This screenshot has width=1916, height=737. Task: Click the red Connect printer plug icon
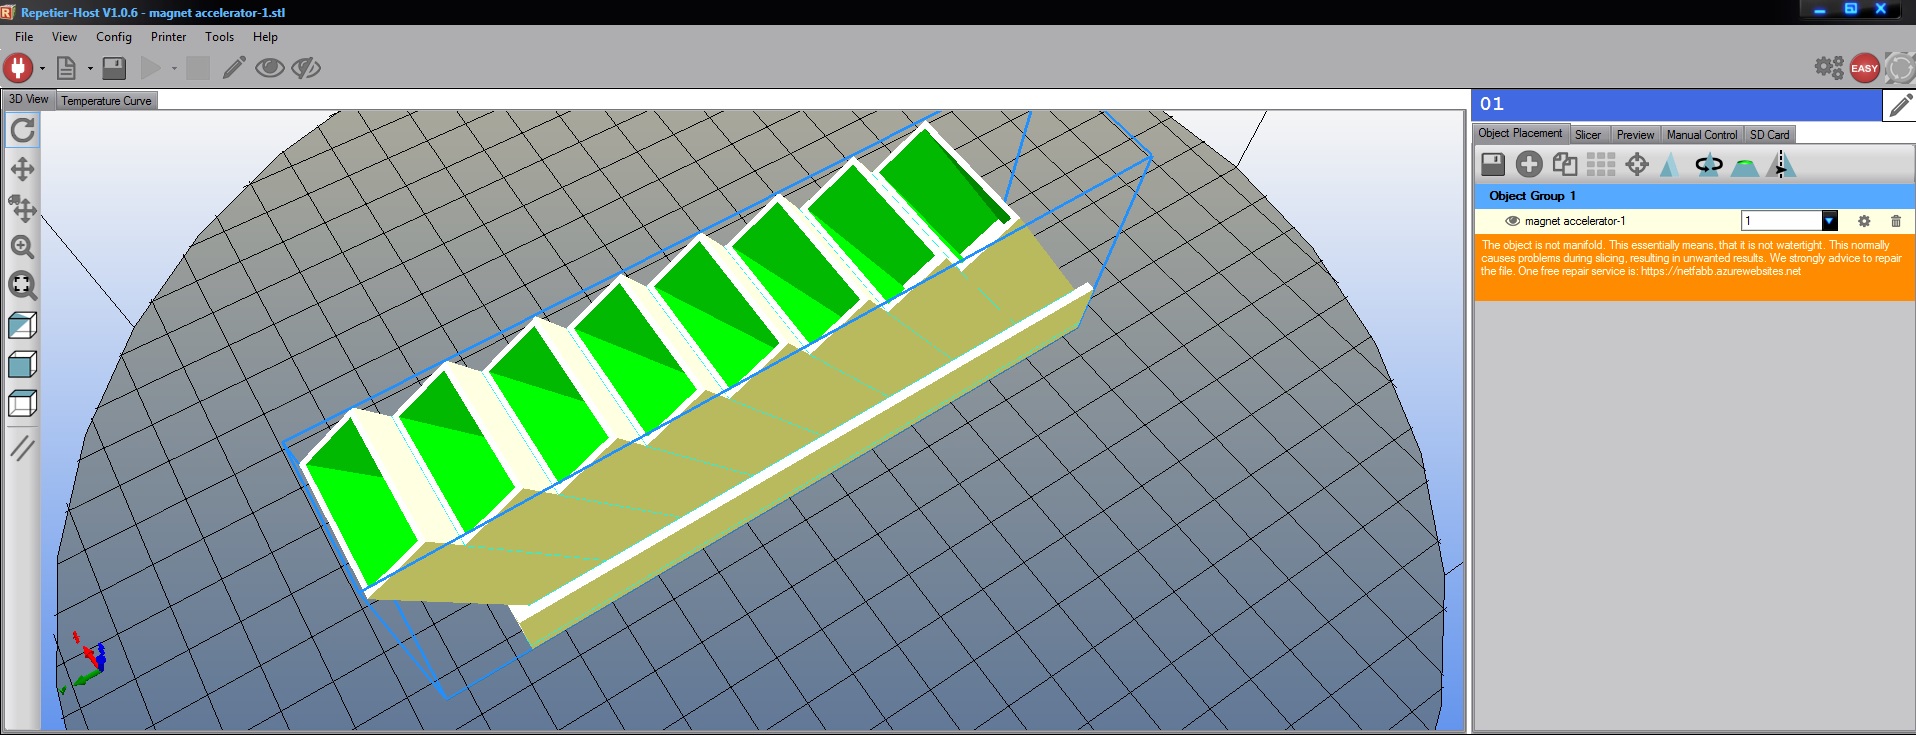[x=18, y=68]
